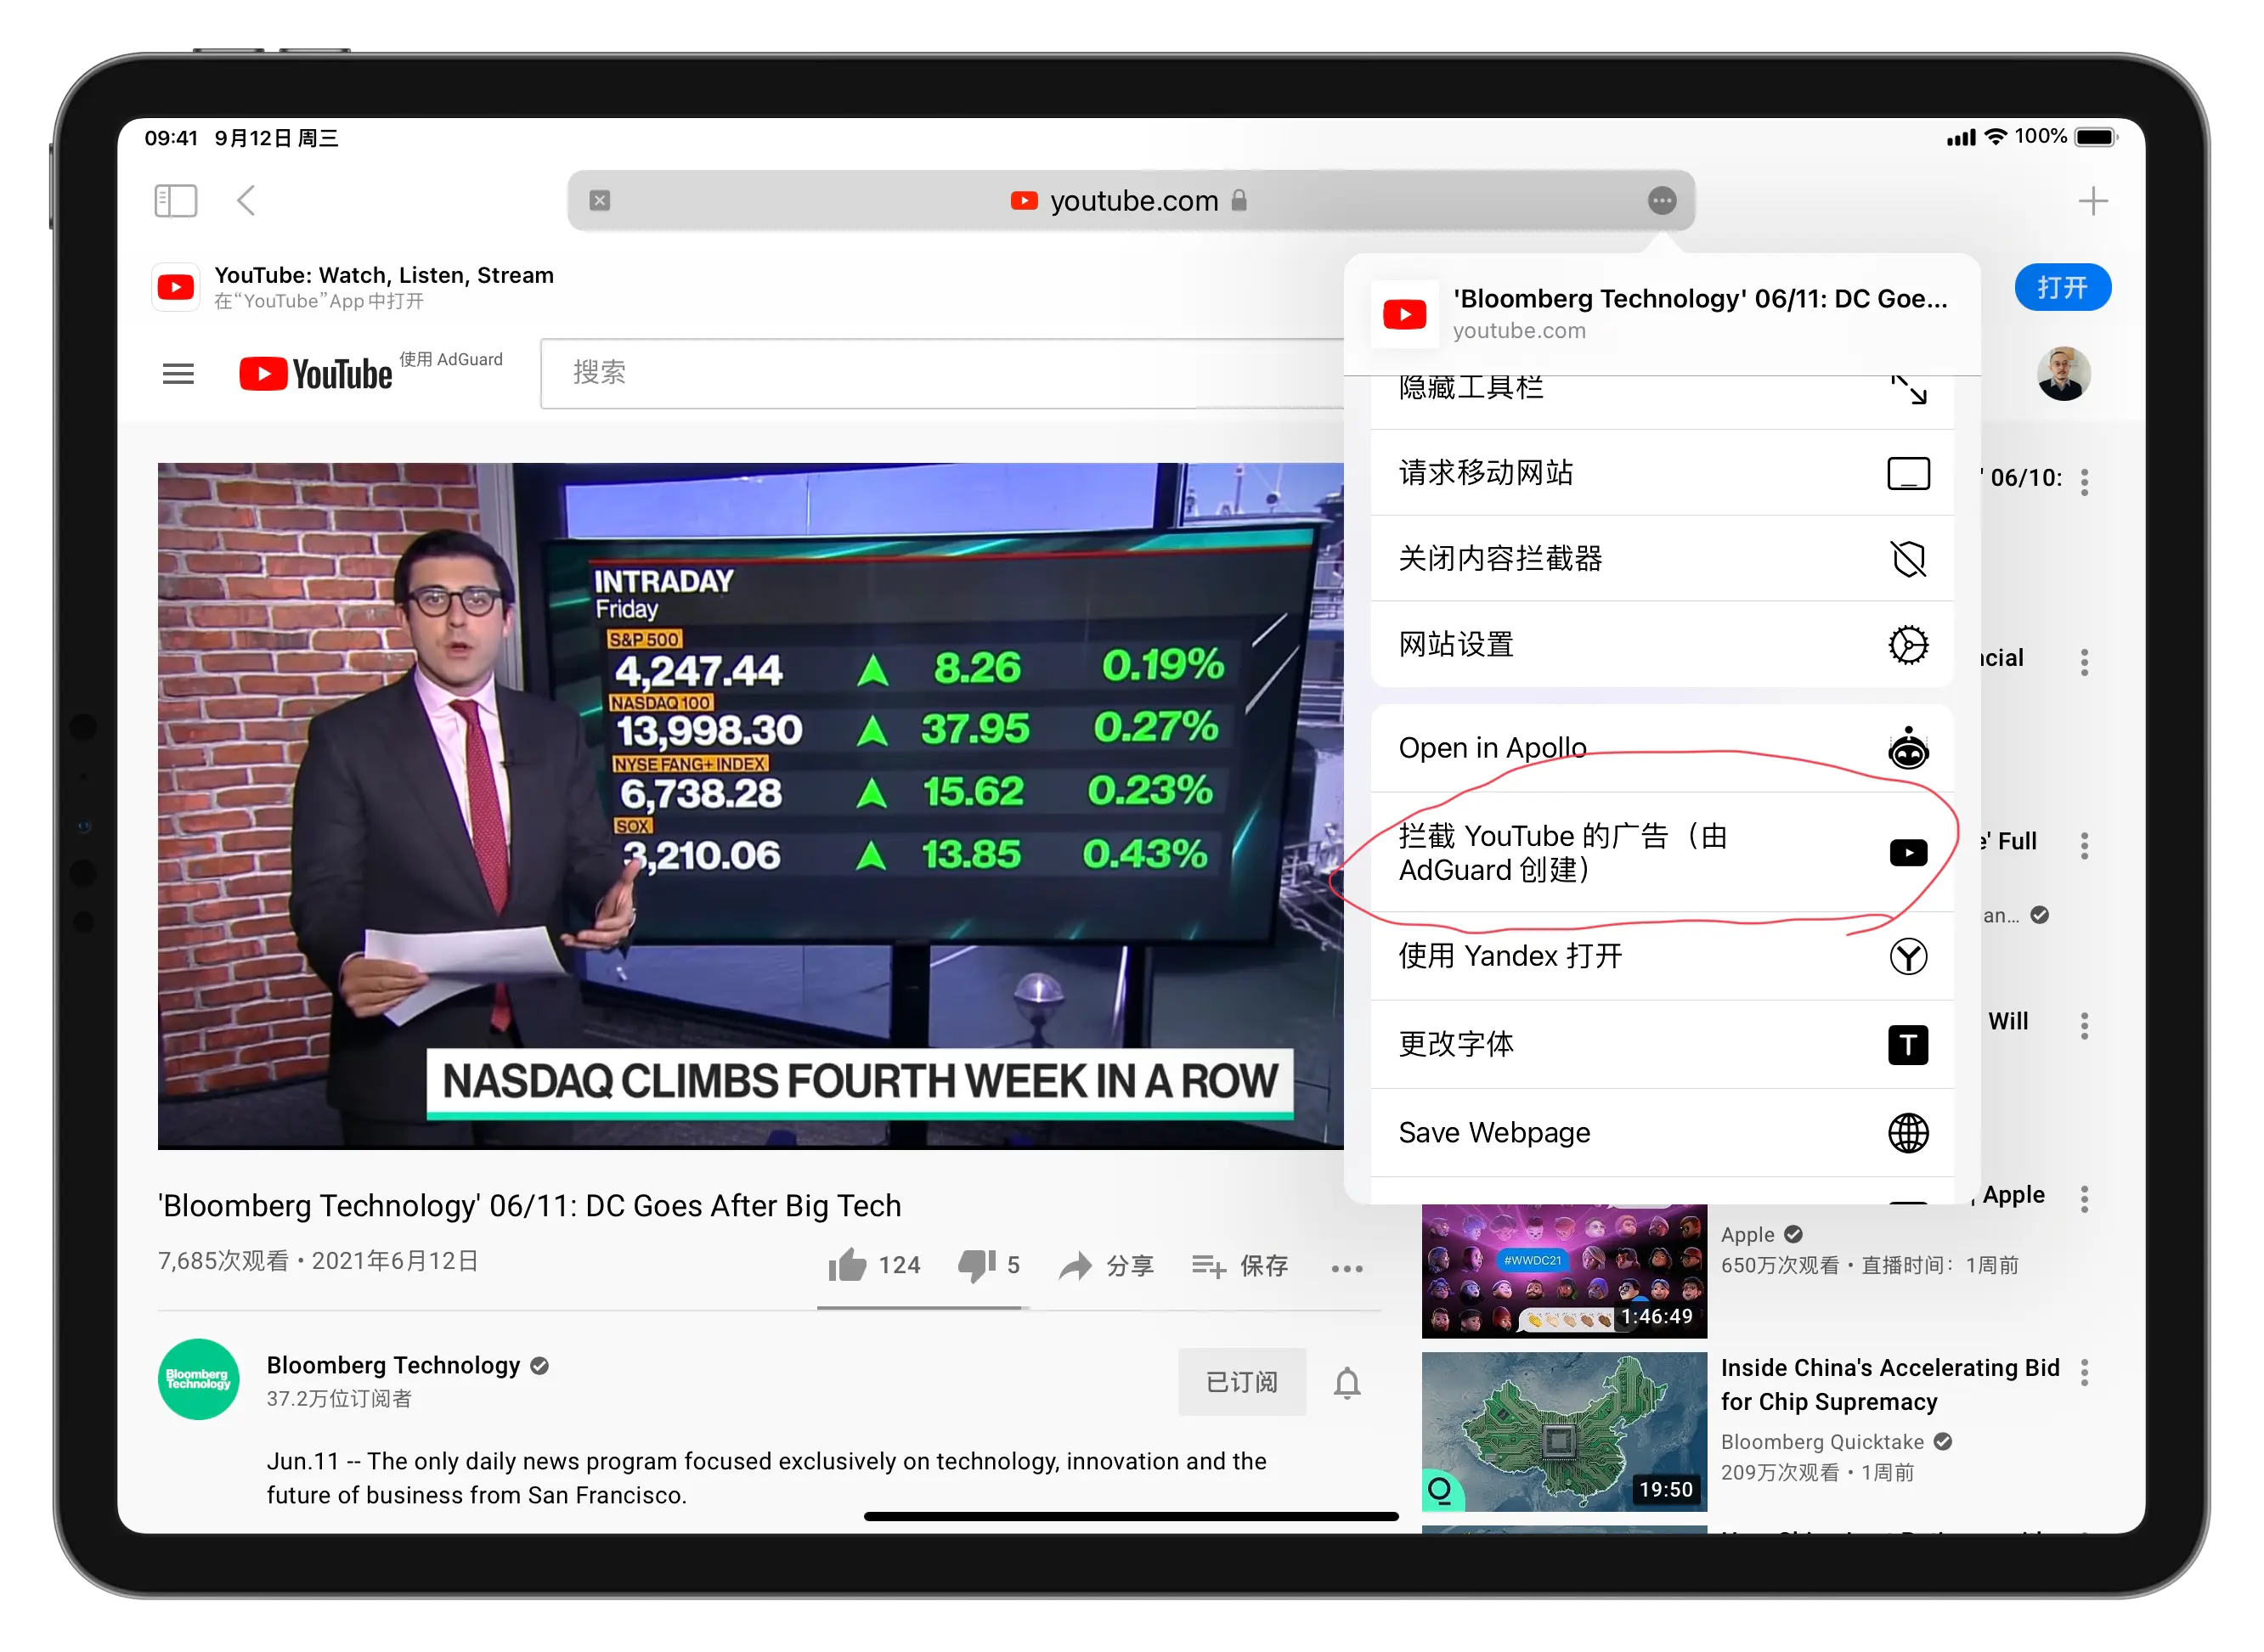Go back with the Safari back arrow

click(246, 201)
